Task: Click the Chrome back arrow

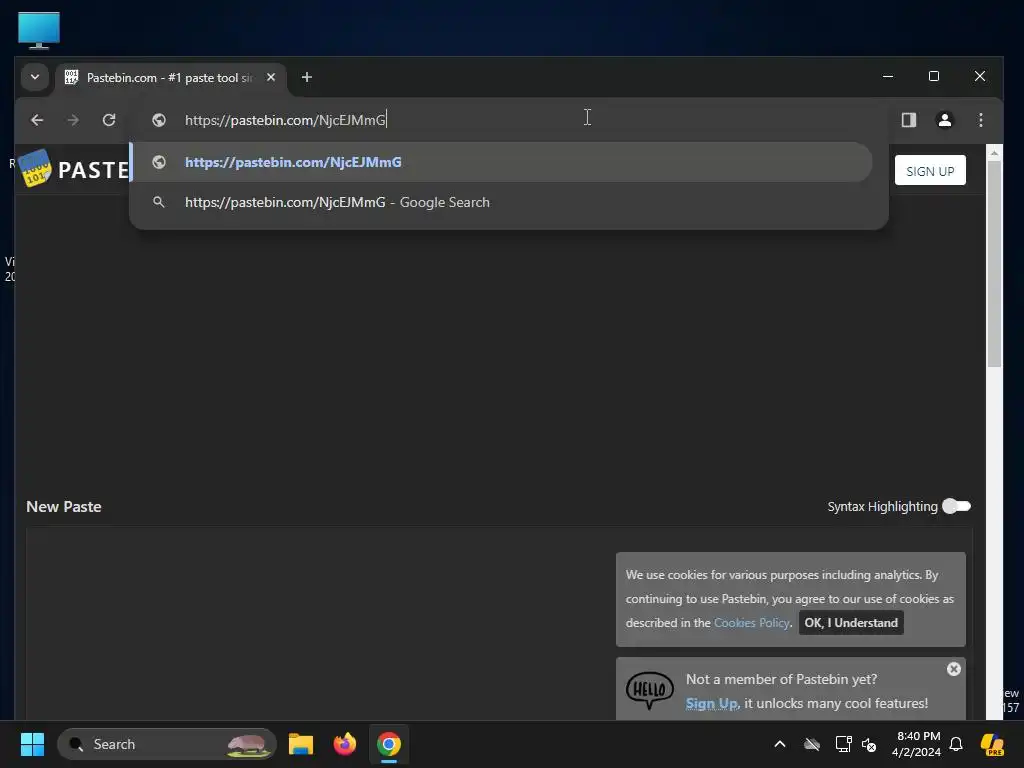Action: 37,120
